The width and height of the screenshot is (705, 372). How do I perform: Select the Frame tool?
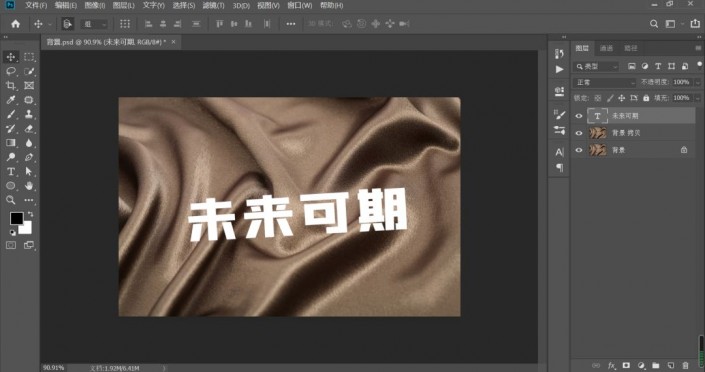29,85
